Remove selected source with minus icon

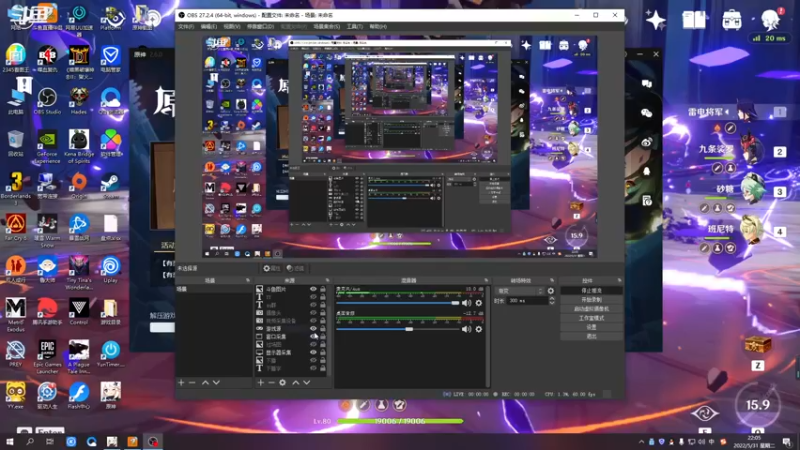271,382
